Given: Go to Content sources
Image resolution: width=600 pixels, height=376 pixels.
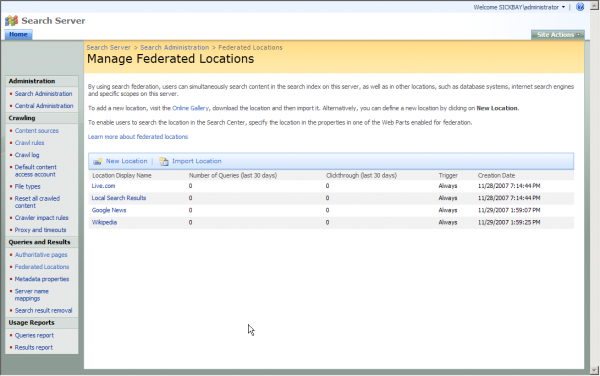Looking at the screenshot, I should tap(37, 131).
